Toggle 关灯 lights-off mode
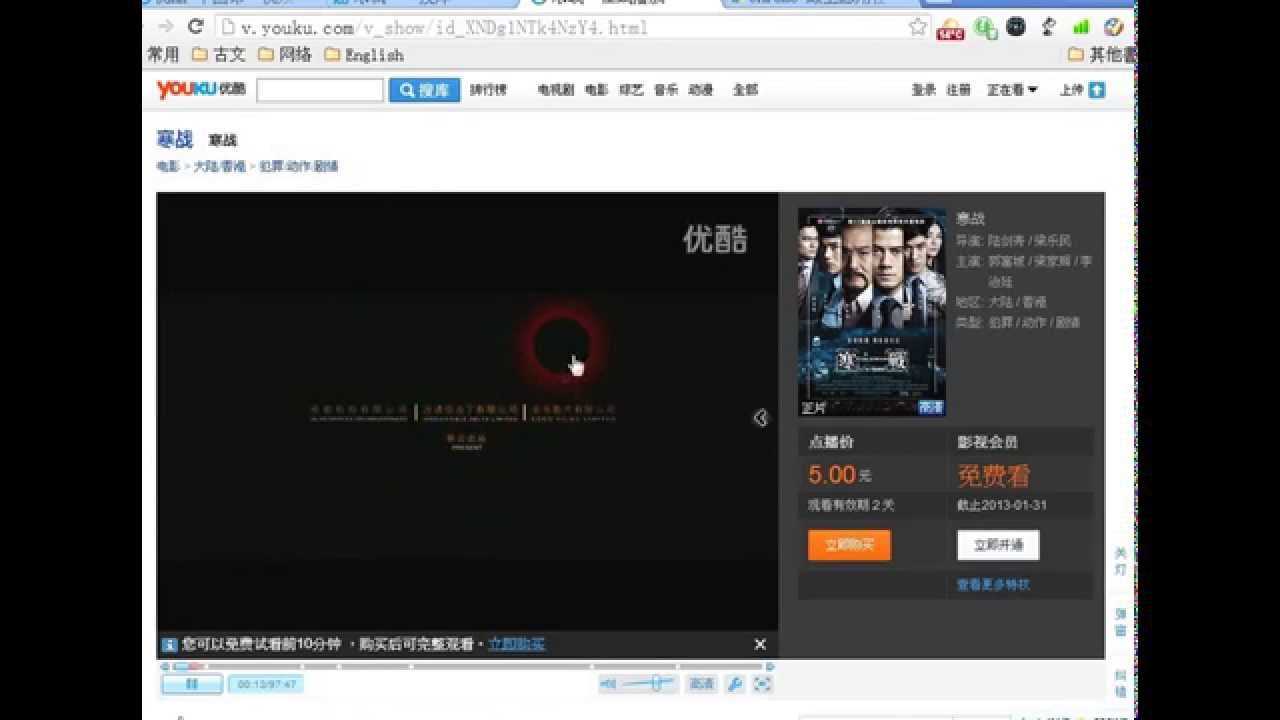 tap(1121, 561)
